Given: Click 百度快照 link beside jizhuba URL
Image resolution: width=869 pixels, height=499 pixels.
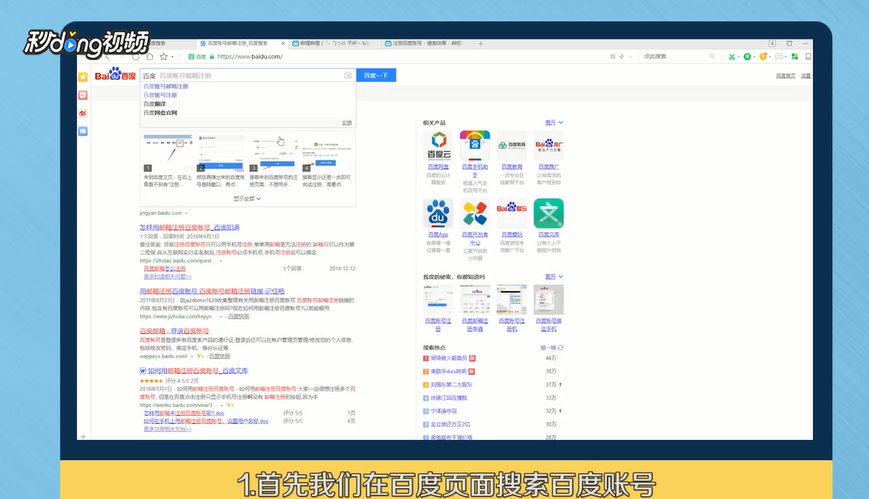Looking at the screenshot, I should coord(238,317).
